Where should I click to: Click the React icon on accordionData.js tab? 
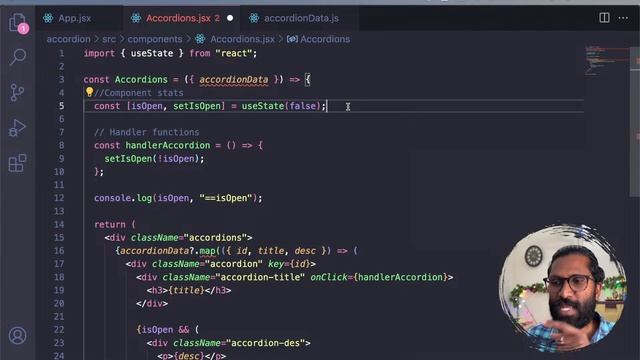254,18
